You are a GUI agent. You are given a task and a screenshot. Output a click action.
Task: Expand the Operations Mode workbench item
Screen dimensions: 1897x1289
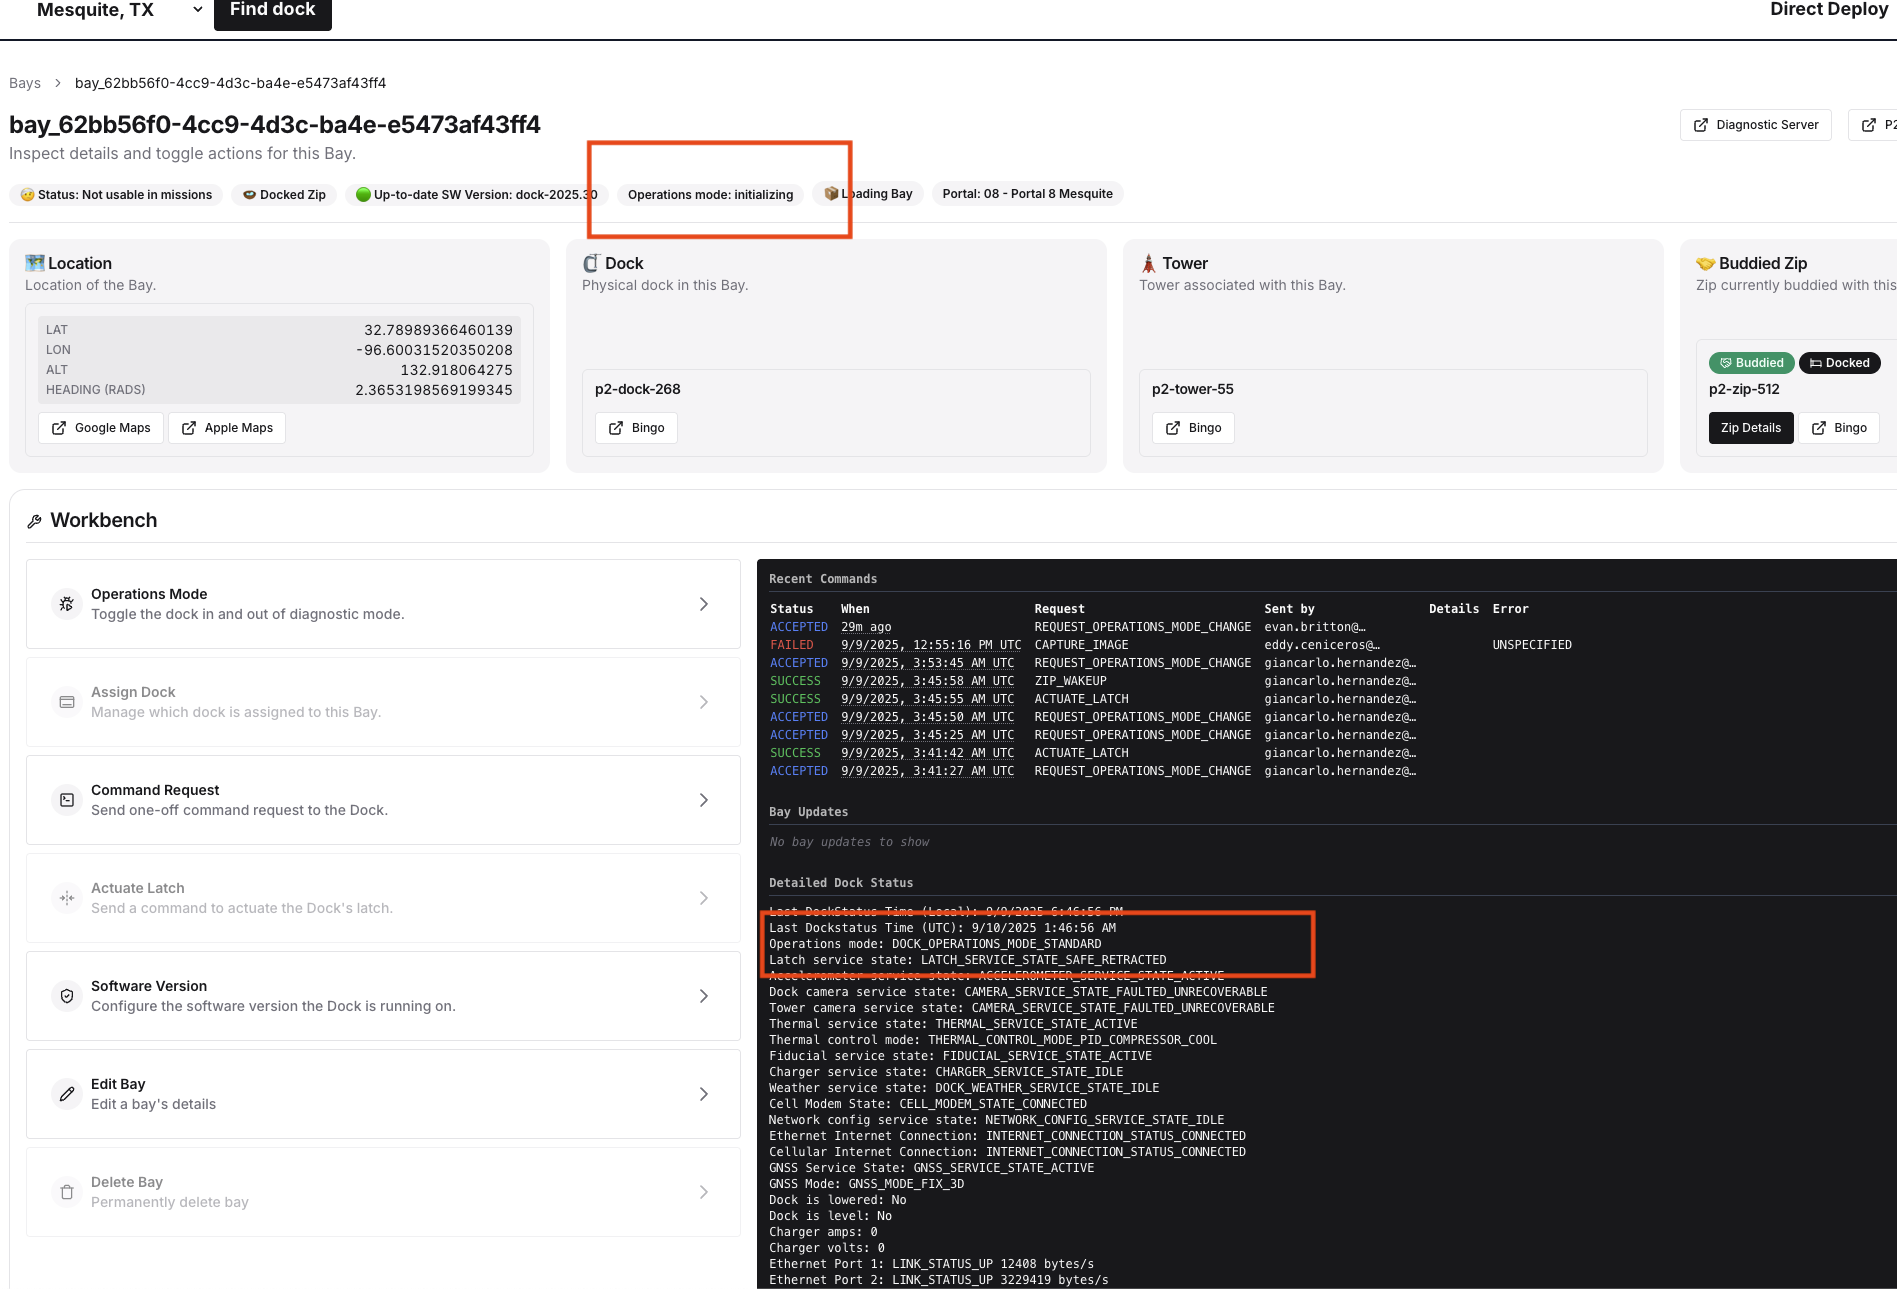[x=383, y=604]
